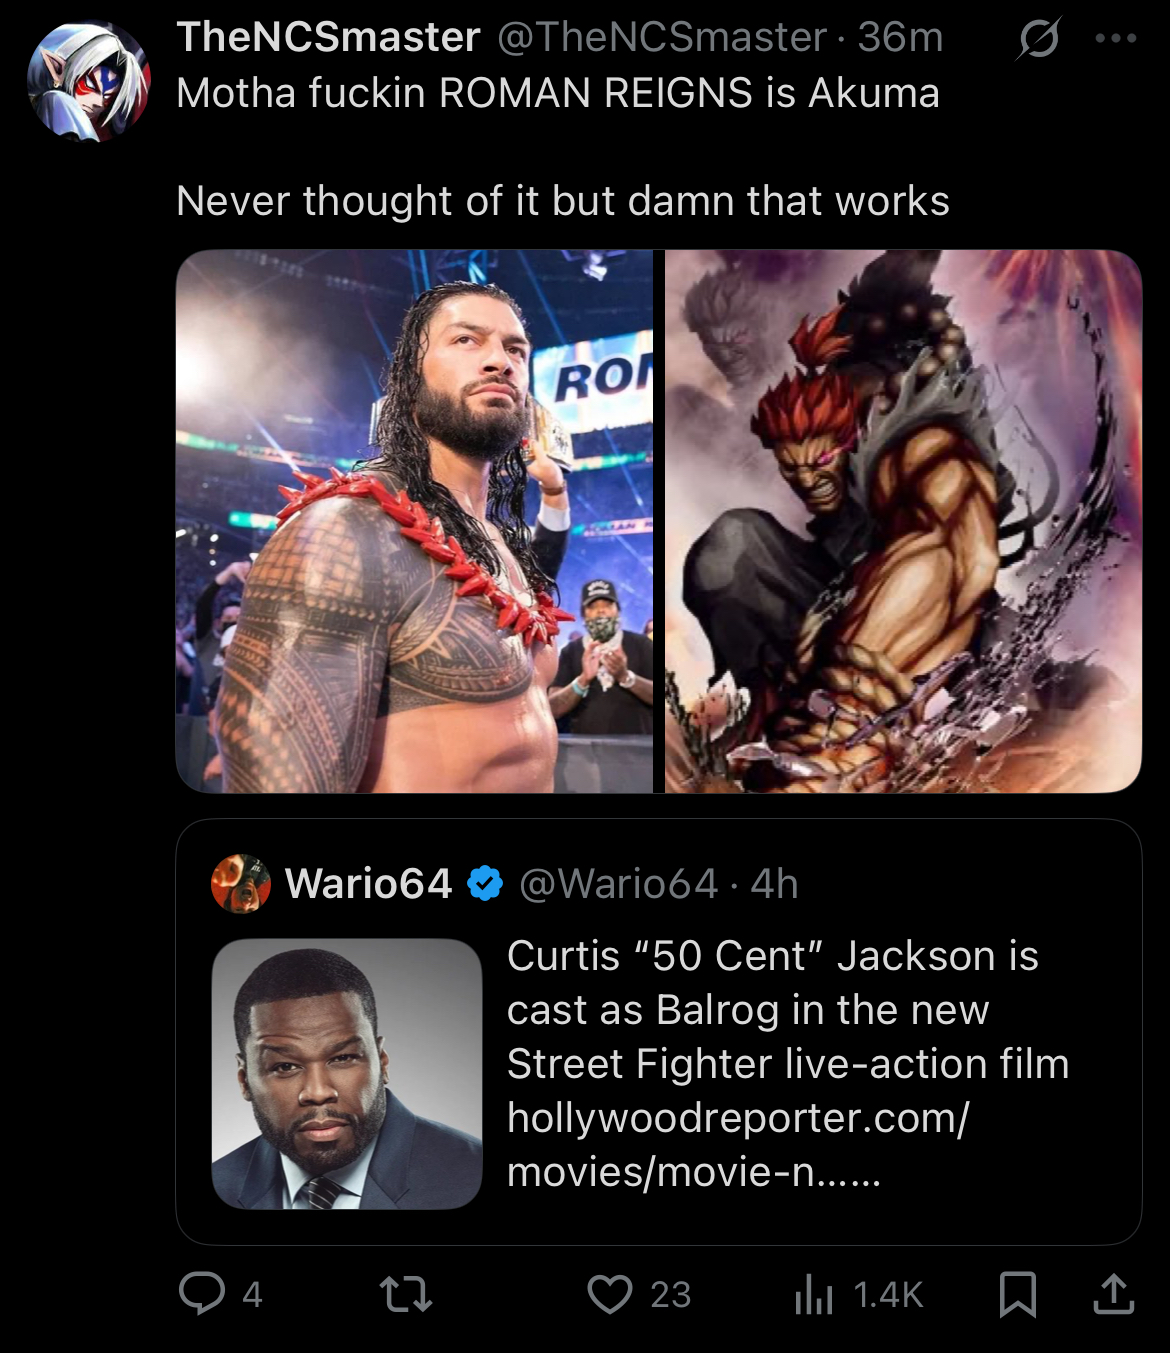Screen dimensions: 1170x1353
Task: Open the share upload icon
Action: pos(1113,1293)
